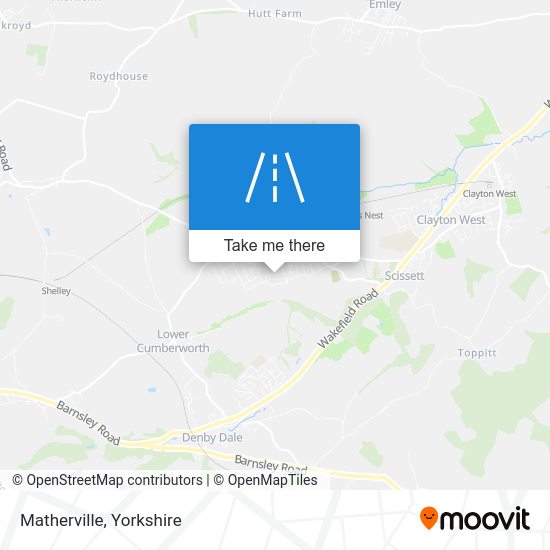Click the Wakefield Road street label
The height and width of the screenshot is (550, 550).
click(348, 318)
